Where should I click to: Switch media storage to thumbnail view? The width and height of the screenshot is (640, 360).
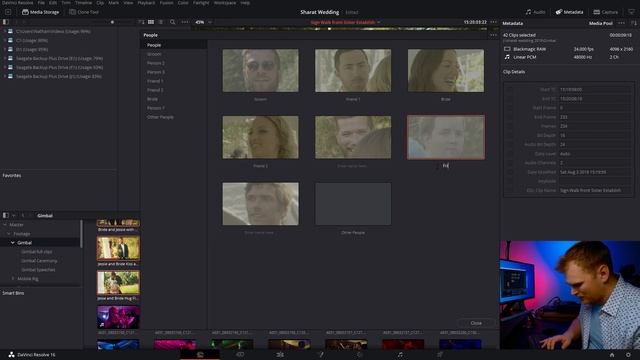click(151, 22)
